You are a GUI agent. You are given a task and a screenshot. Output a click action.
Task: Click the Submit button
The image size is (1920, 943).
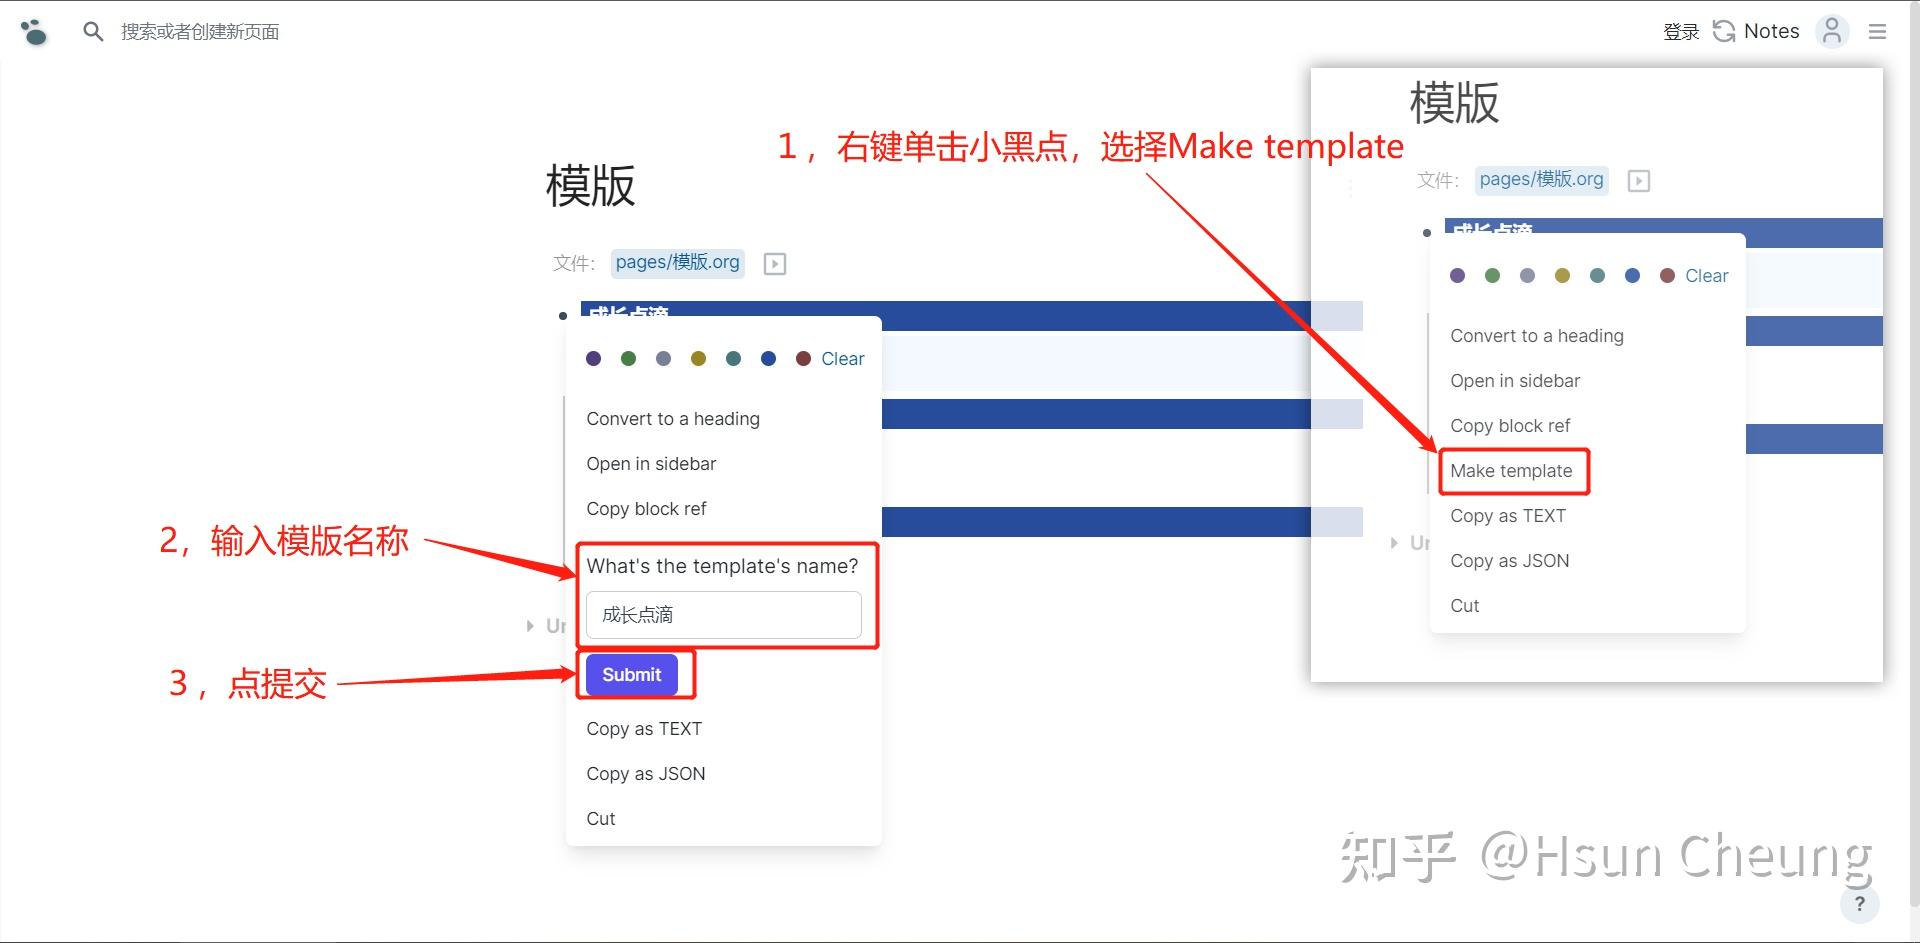click(630, 674)
